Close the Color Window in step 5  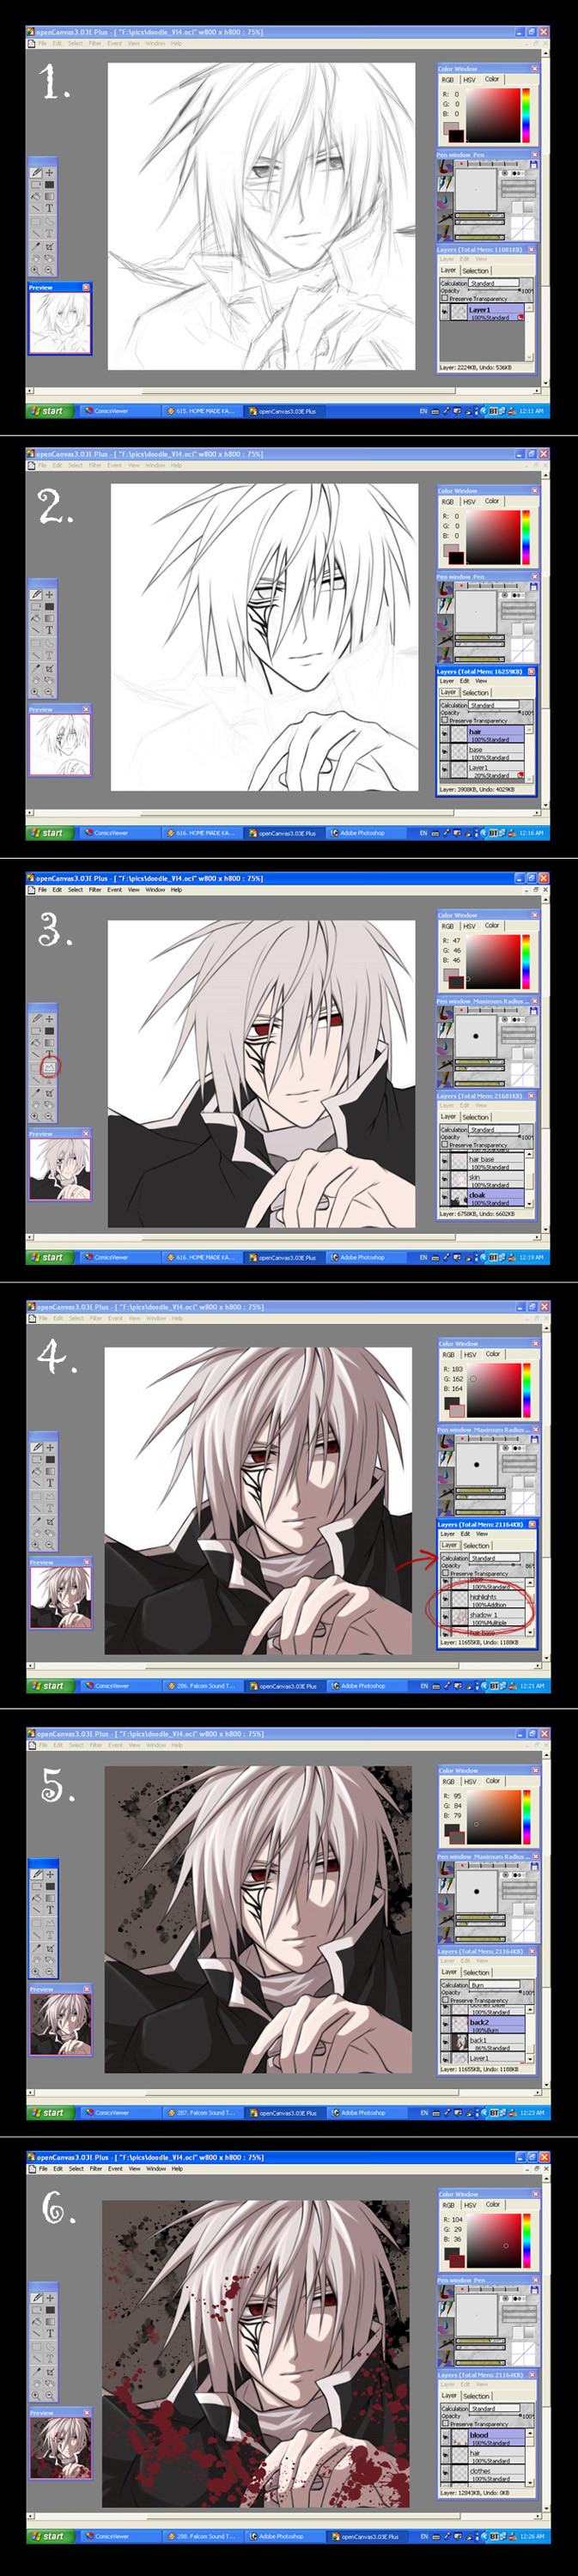[535, 1770]
